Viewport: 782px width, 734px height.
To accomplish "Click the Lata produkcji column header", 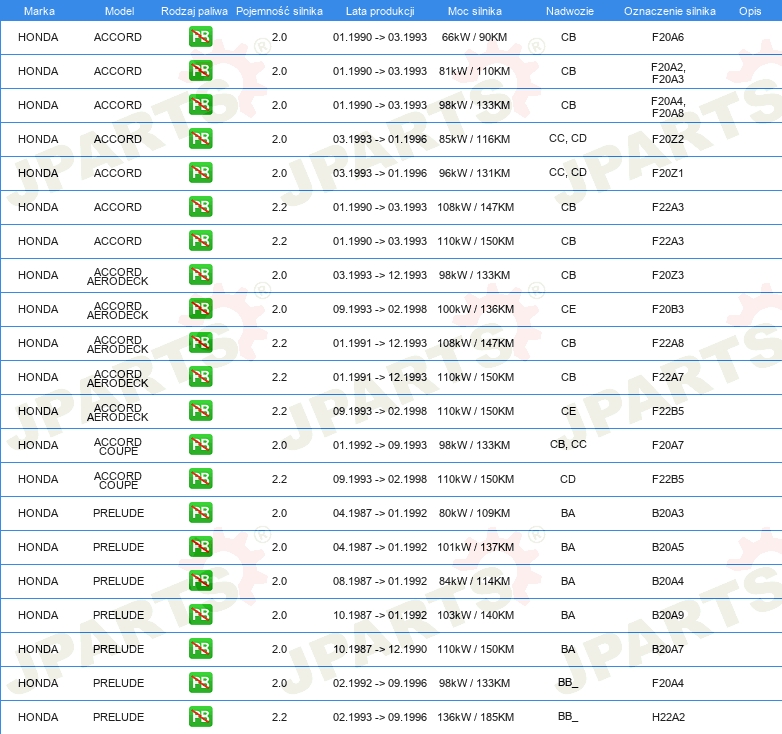I will click(380, 11).
